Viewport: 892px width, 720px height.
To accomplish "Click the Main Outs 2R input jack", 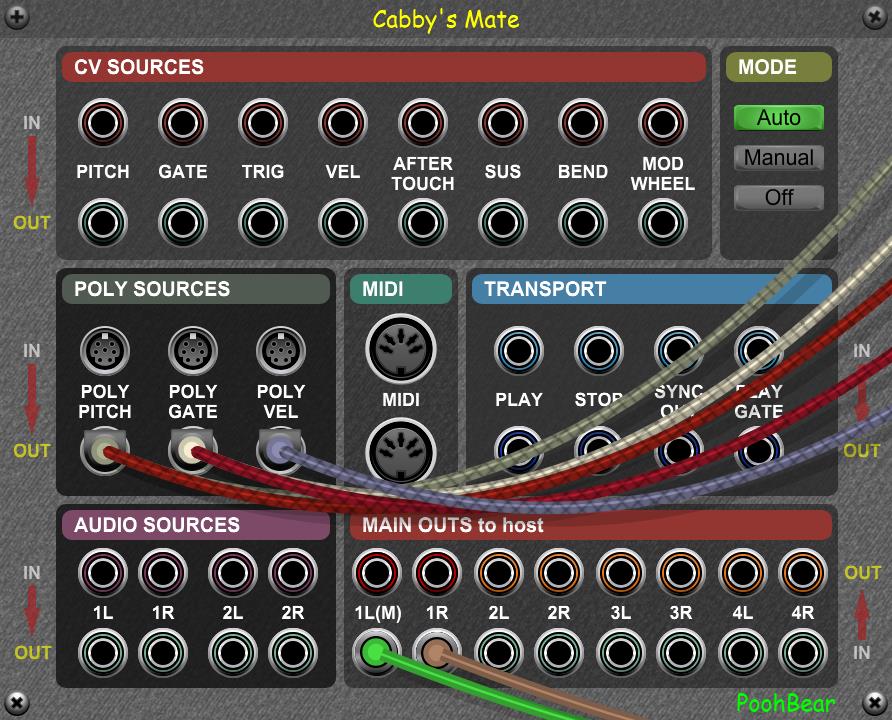I will point(559,652).
